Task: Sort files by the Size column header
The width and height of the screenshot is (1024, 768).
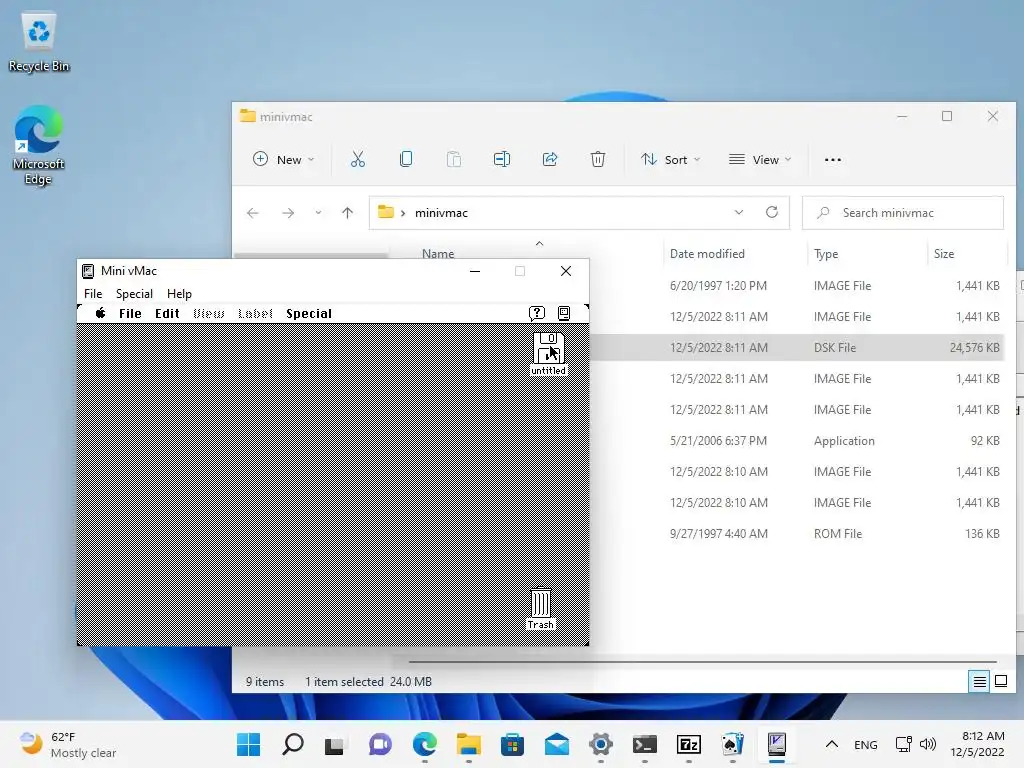Action: coord(944,253)
